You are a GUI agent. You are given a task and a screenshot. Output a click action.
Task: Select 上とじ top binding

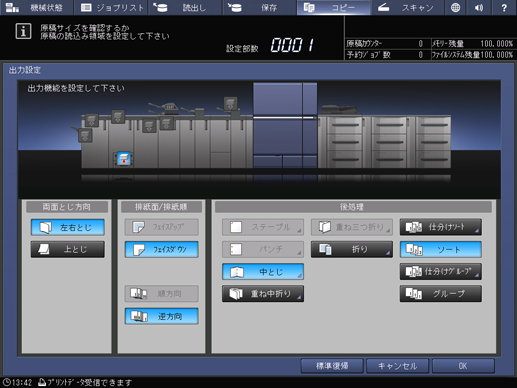pos(68,249)
